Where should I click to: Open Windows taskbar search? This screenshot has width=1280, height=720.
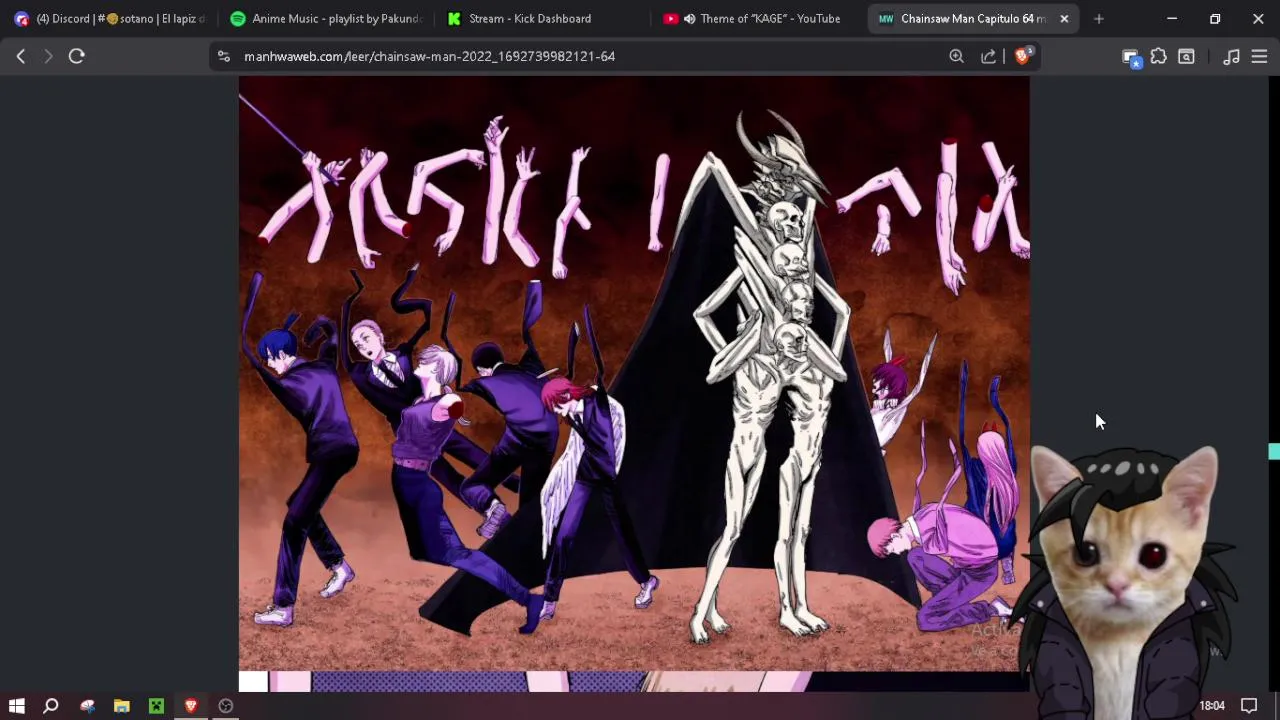click(51, 706)
